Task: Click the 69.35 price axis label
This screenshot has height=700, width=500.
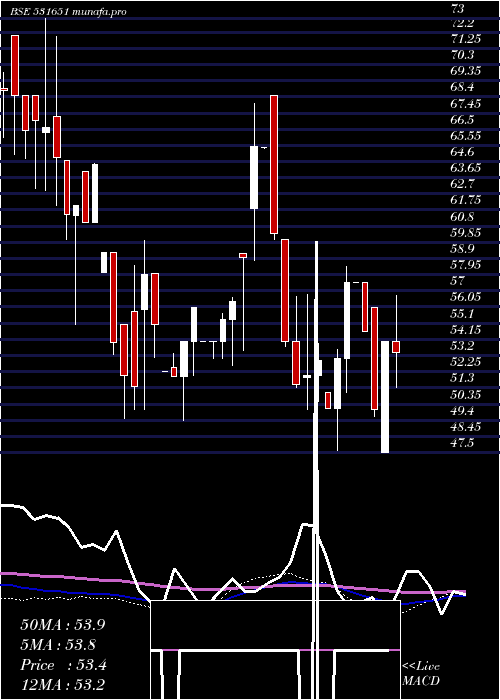Action: (466, 71)
